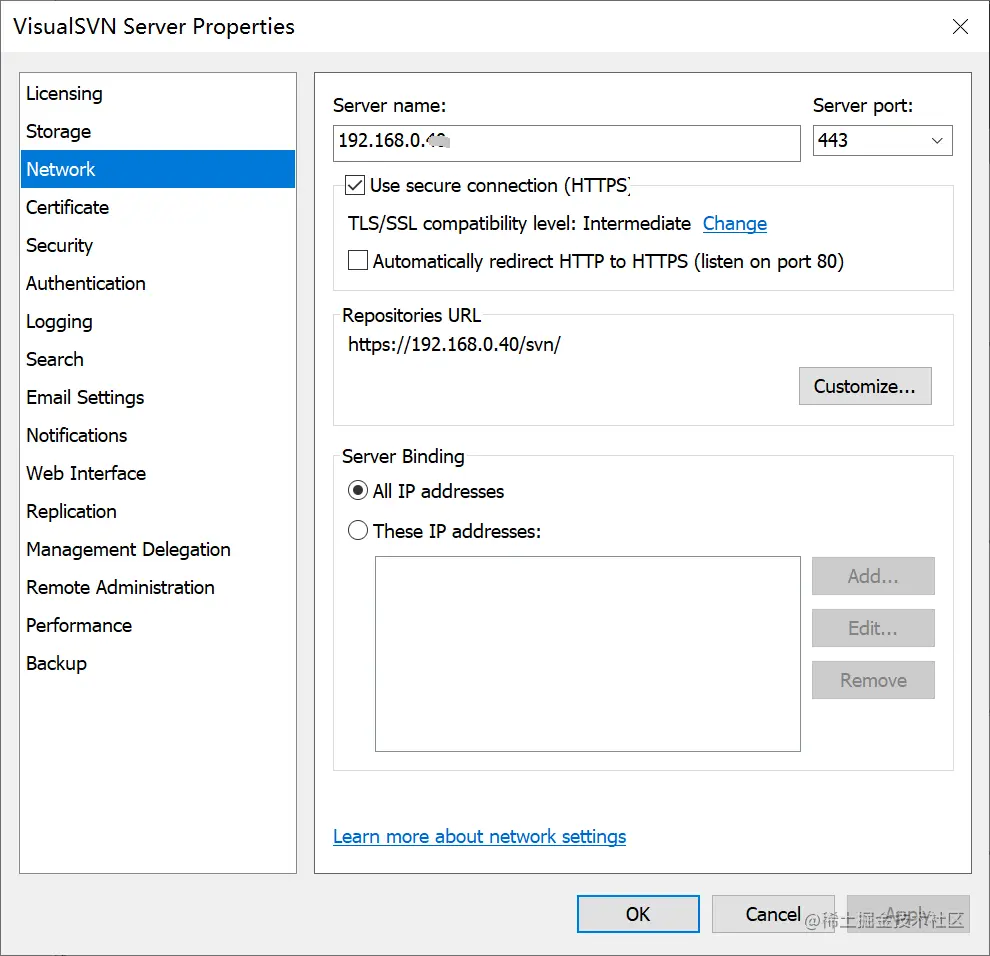Open Learn more about network settings
990x956 pixels.
point(479,836)
